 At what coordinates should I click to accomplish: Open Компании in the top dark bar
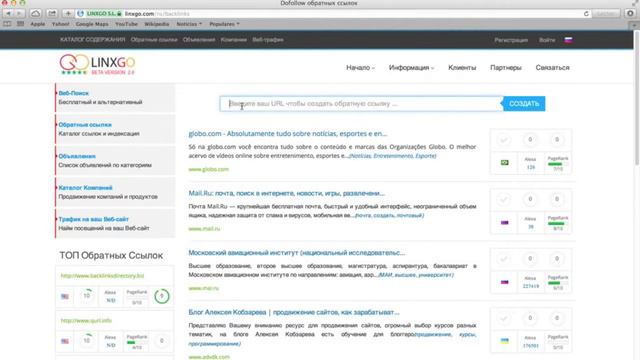[233, 40]
